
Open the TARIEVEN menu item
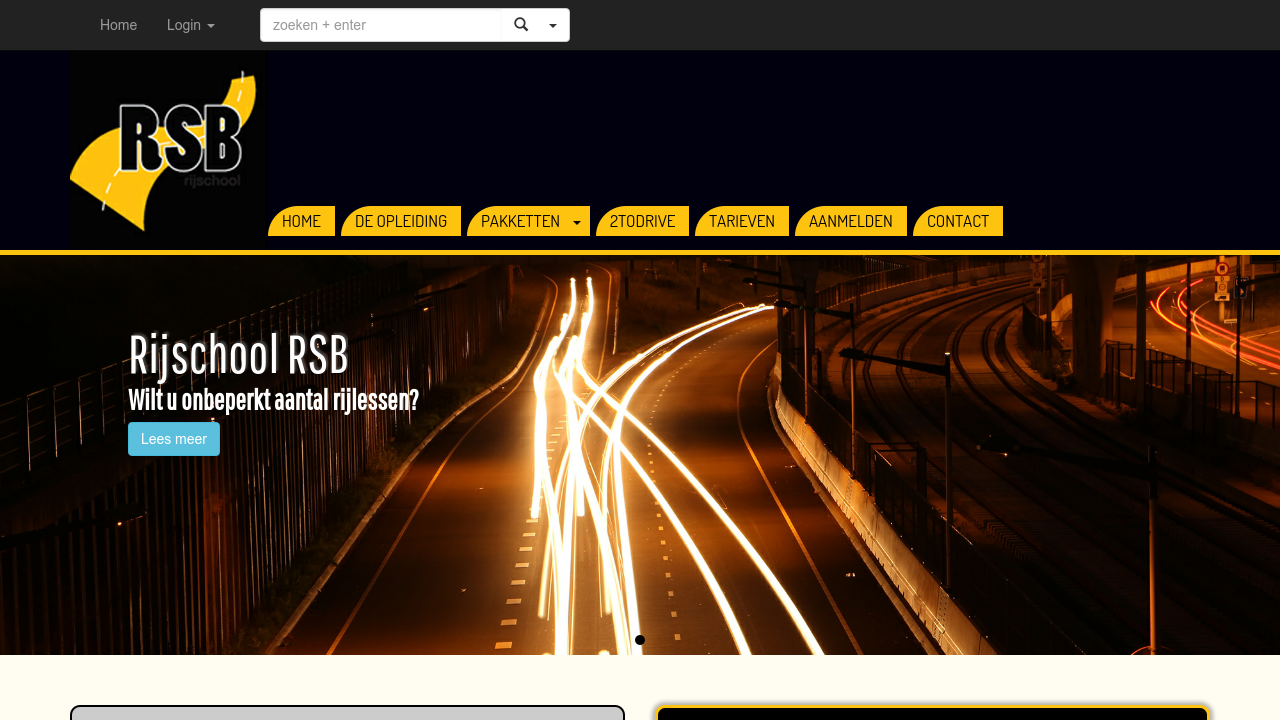742,221
